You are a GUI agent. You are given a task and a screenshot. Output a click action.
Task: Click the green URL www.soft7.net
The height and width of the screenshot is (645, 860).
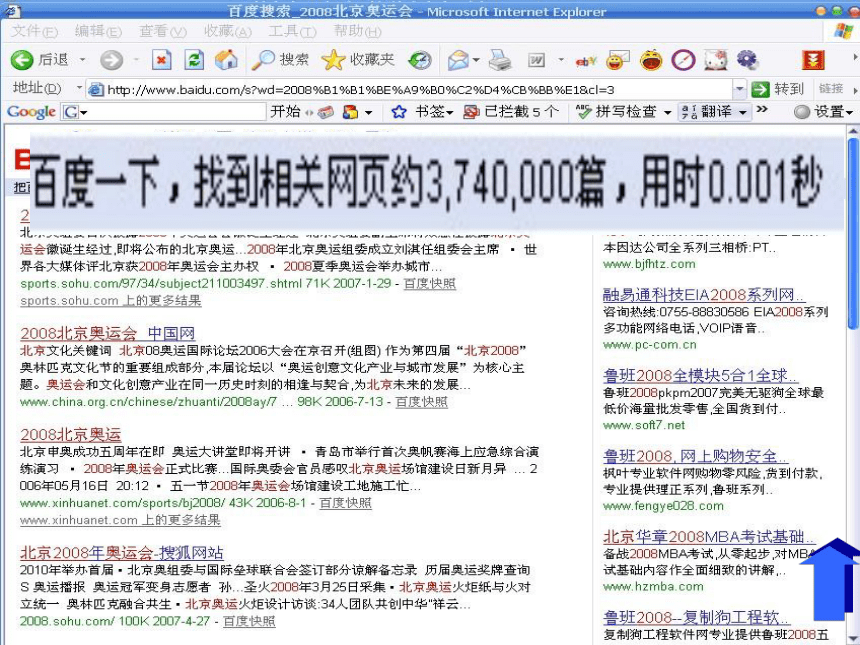[x=644, y=425]
